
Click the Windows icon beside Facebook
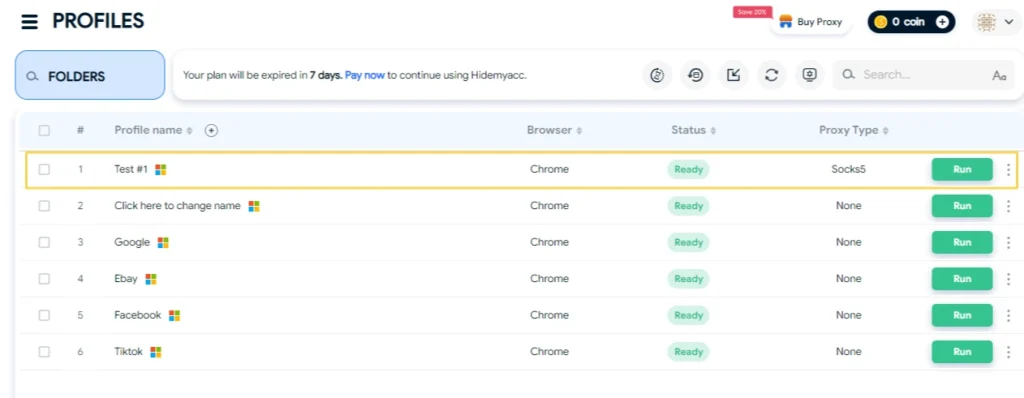tap(174, 316)
